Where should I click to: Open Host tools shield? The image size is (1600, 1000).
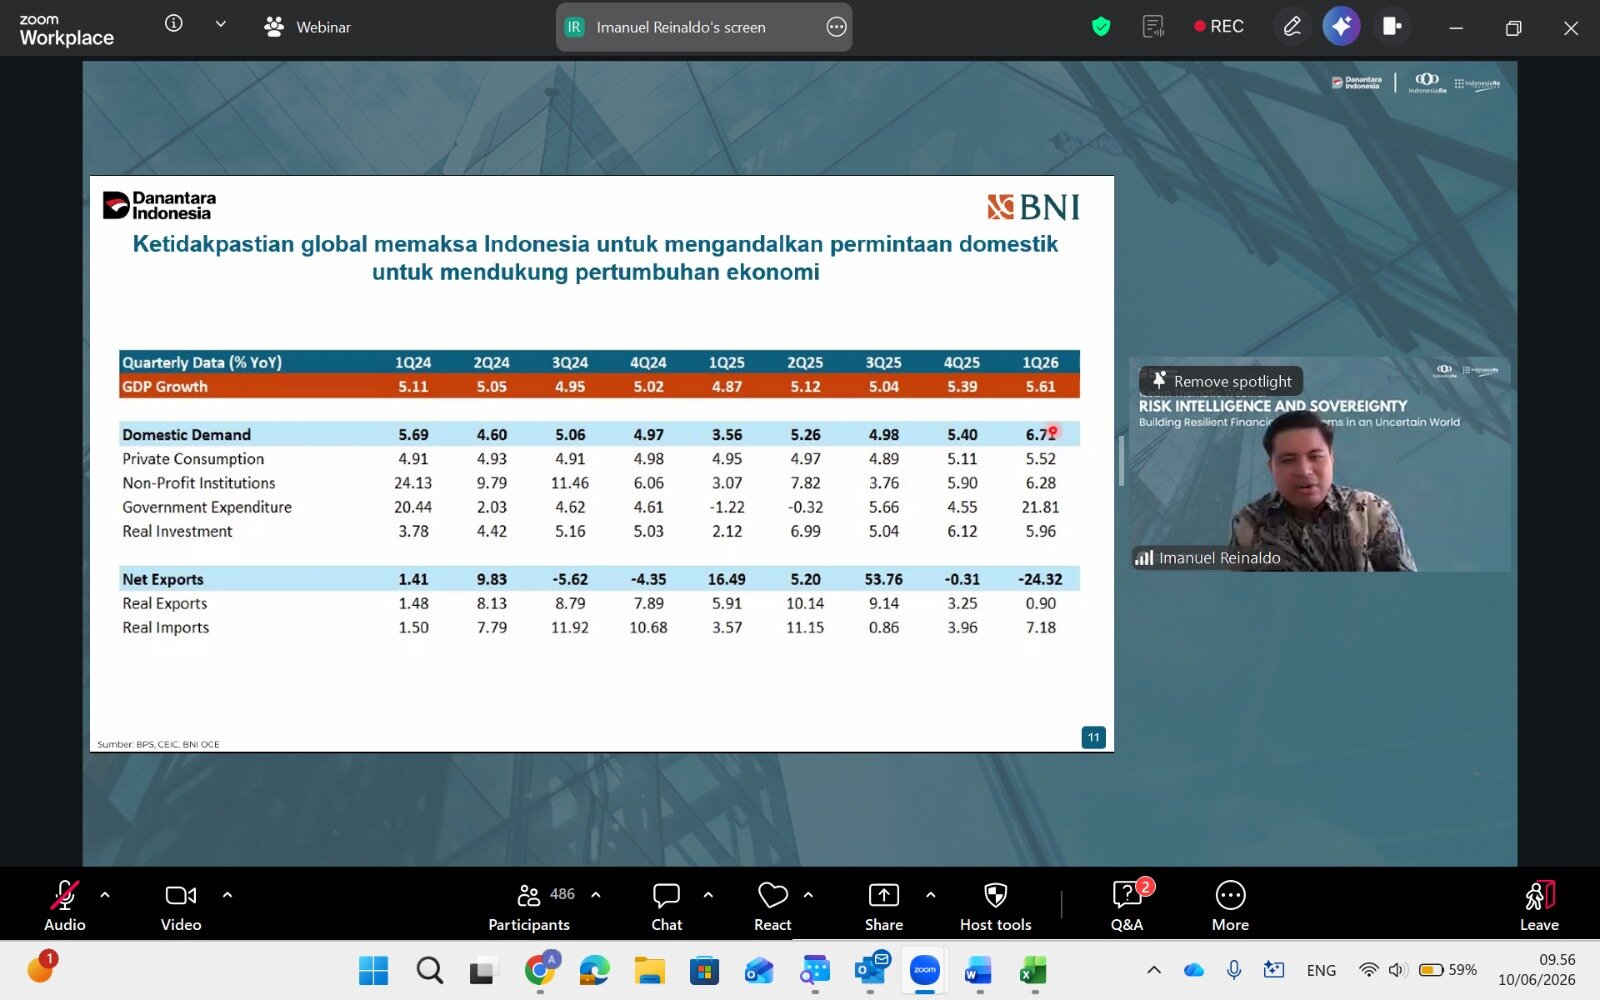(995, 906)
